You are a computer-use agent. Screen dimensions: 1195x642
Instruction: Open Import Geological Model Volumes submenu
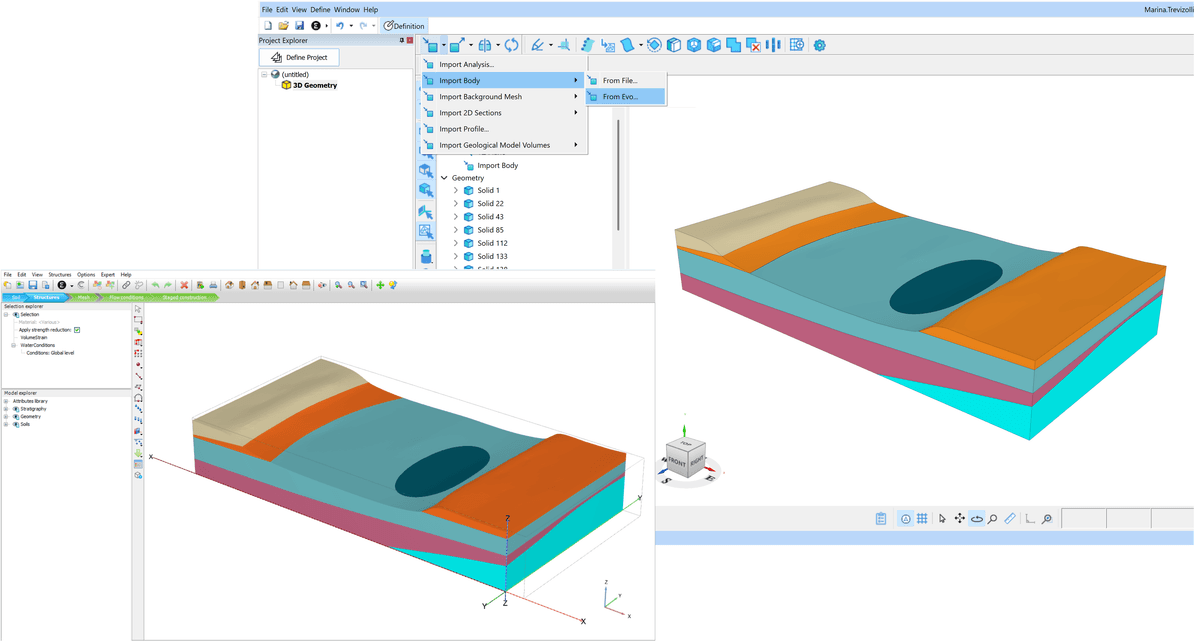tap(504, 145)
